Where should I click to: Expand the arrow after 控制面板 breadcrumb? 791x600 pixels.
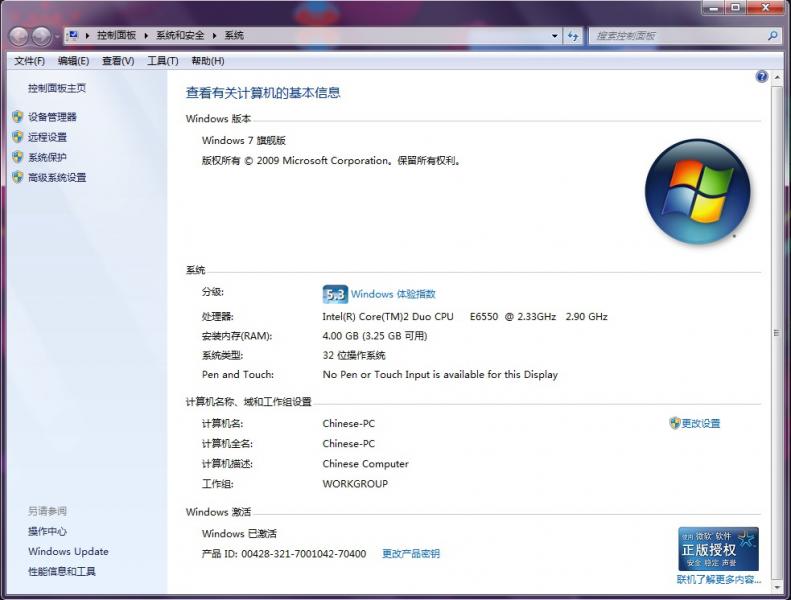[146, 36]
